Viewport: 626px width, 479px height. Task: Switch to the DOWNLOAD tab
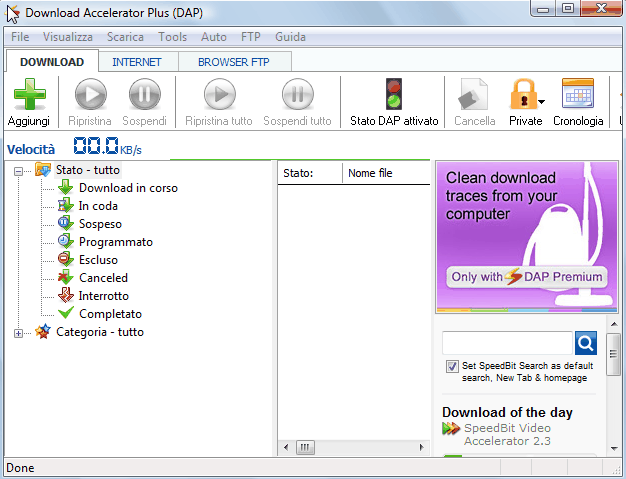(52, 62)
